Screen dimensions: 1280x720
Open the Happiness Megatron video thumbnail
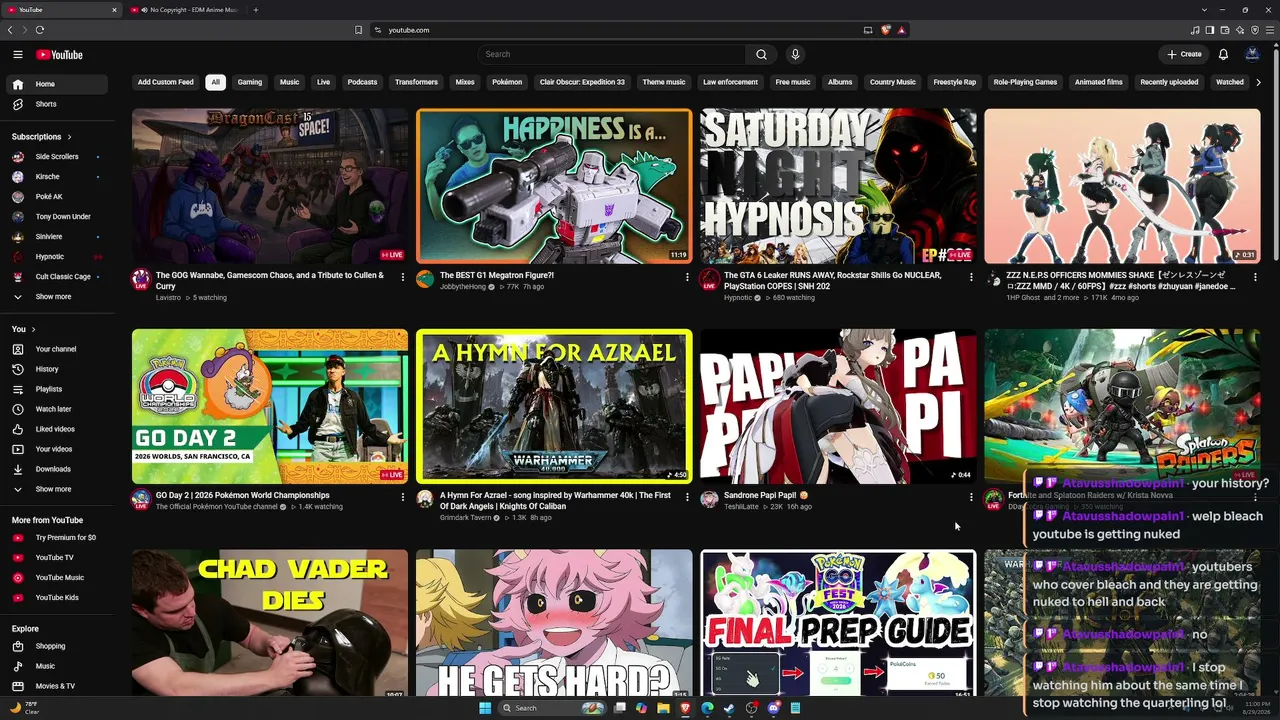pyautogui.click(x=554, y=186)
